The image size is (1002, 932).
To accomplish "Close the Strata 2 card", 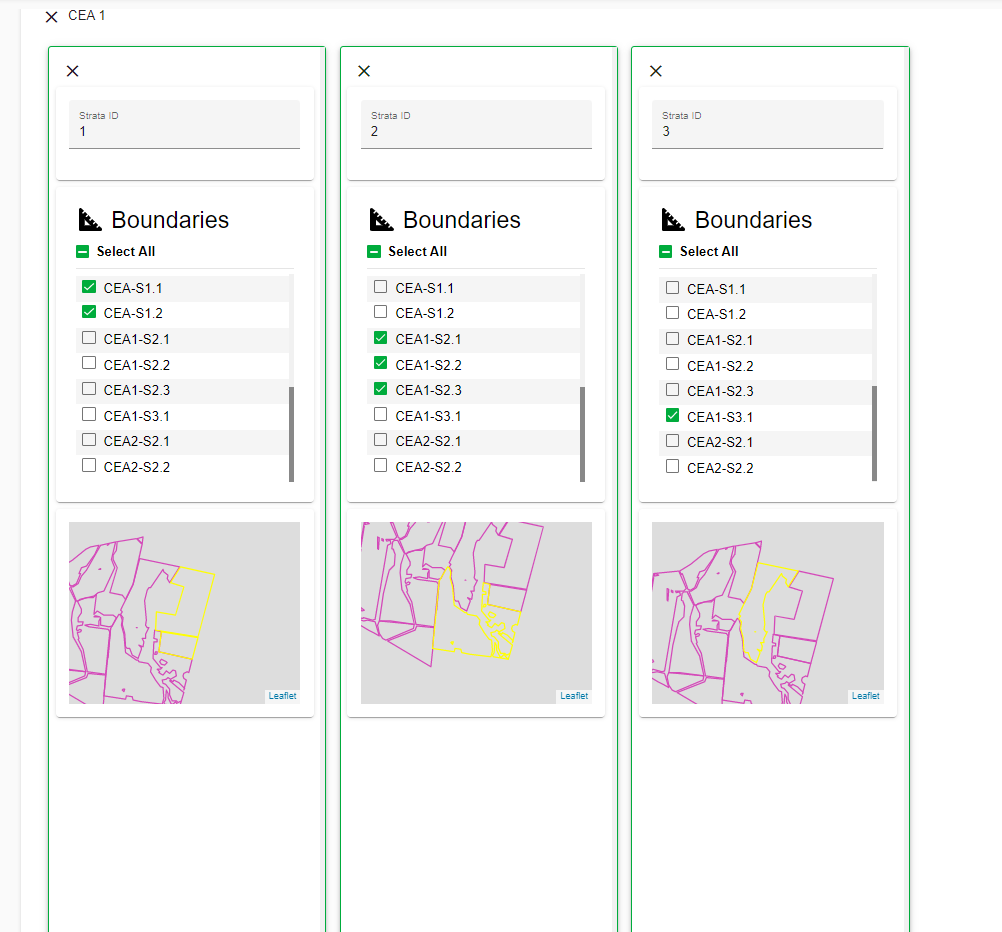I will [364, 71].
